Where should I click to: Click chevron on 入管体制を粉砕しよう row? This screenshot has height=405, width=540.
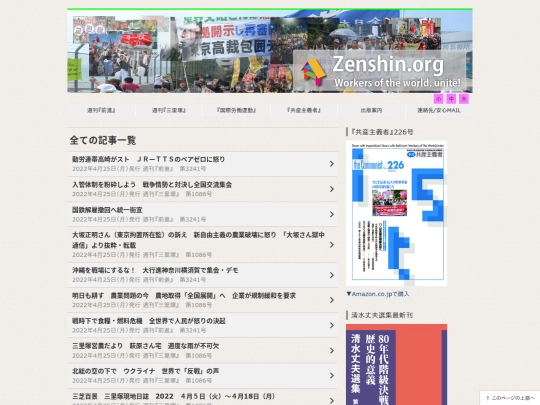tap(332, 189)
